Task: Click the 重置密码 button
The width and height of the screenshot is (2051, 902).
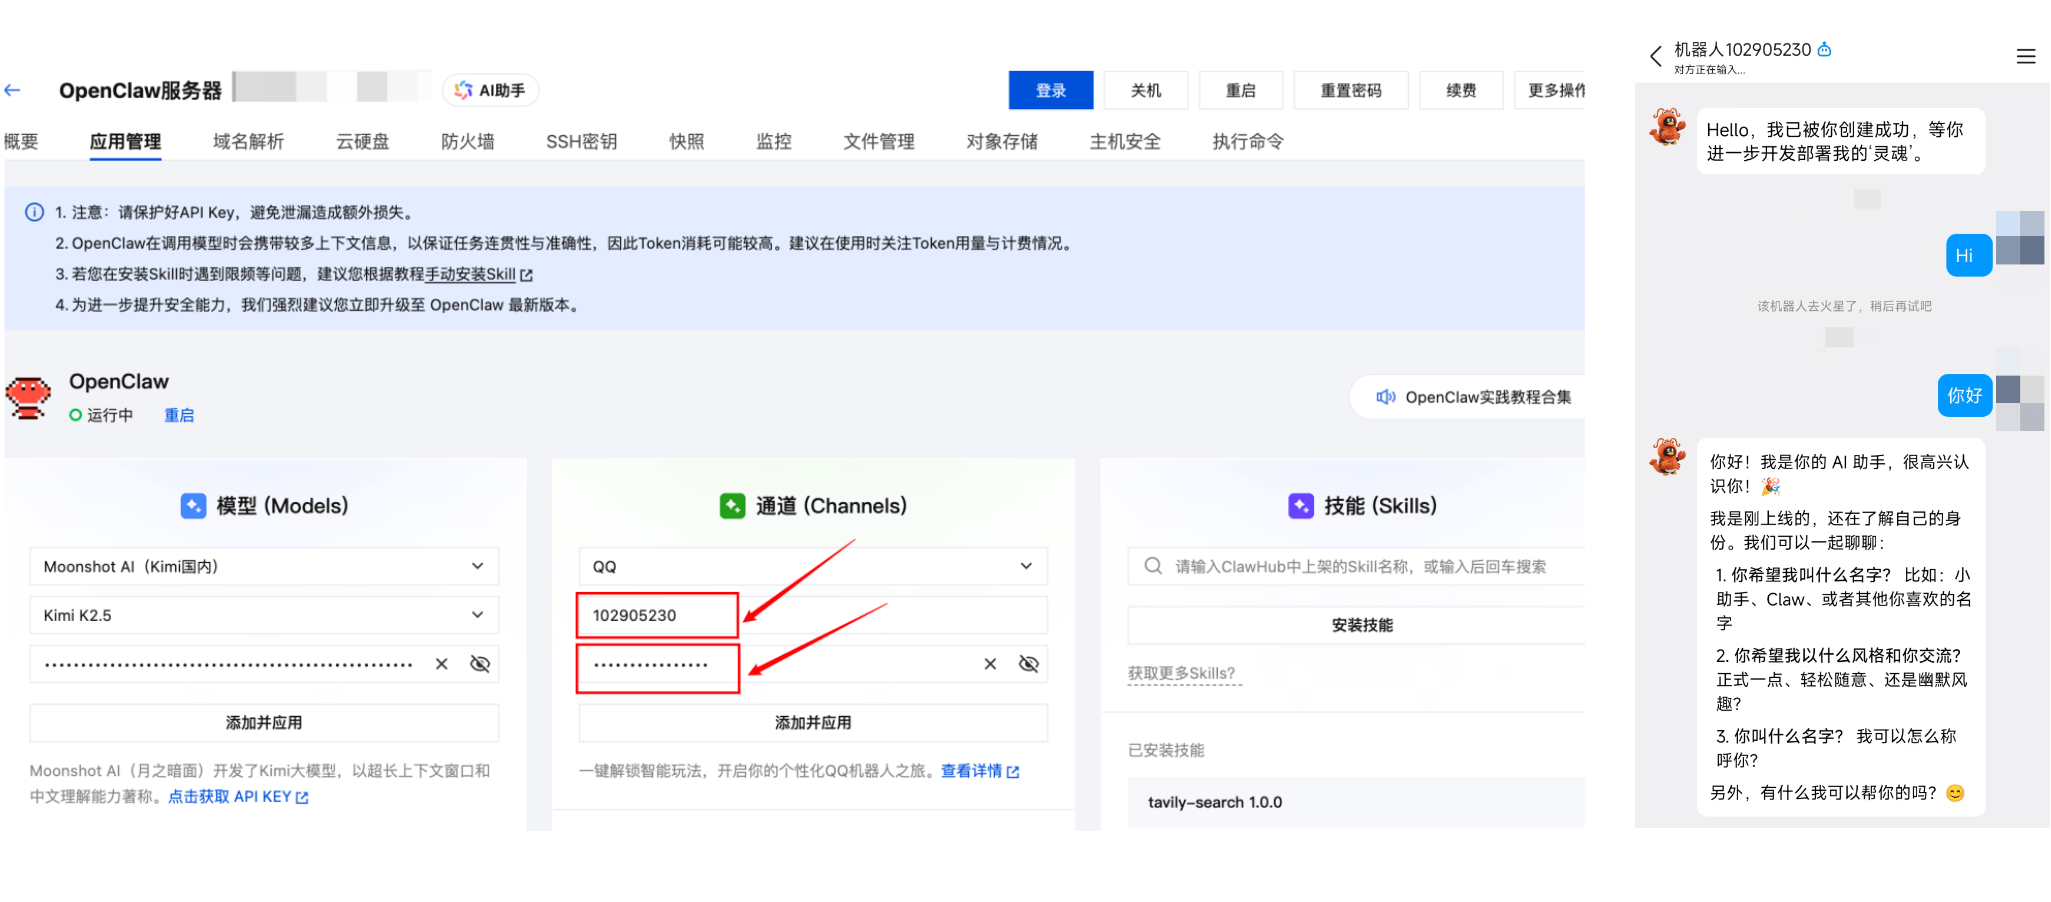Action: 1351,90
